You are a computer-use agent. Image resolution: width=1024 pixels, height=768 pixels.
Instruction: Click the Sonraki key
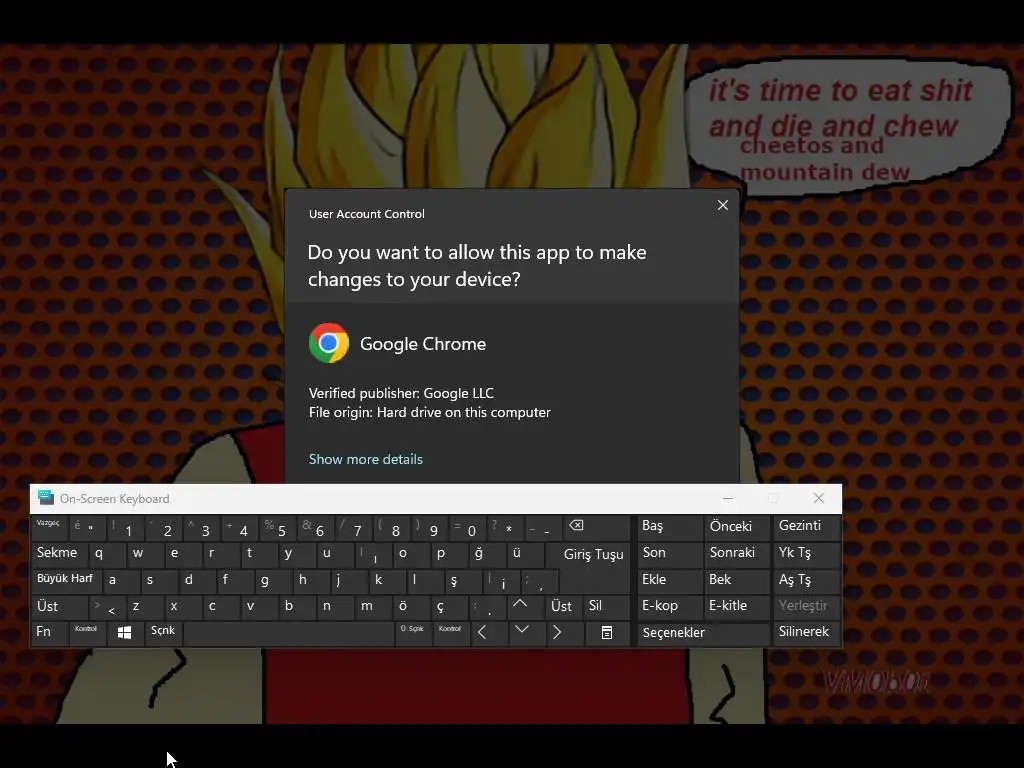pyautogui.click(x=737, y=553)
